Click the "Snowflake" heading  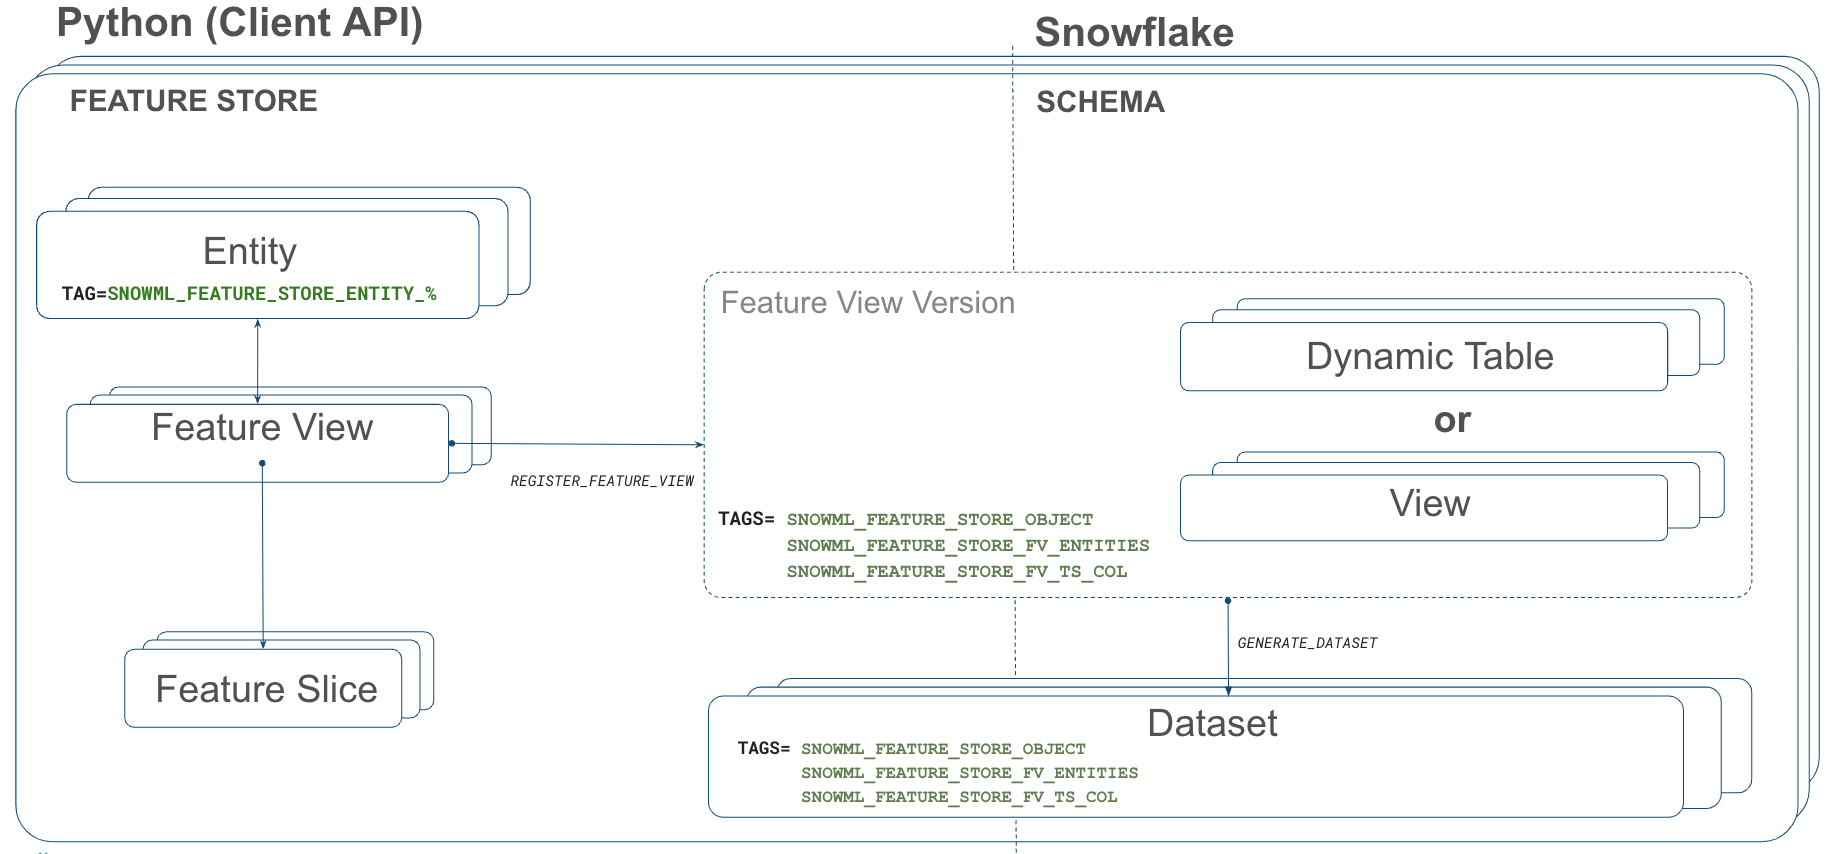click(x=1134, y=33)
